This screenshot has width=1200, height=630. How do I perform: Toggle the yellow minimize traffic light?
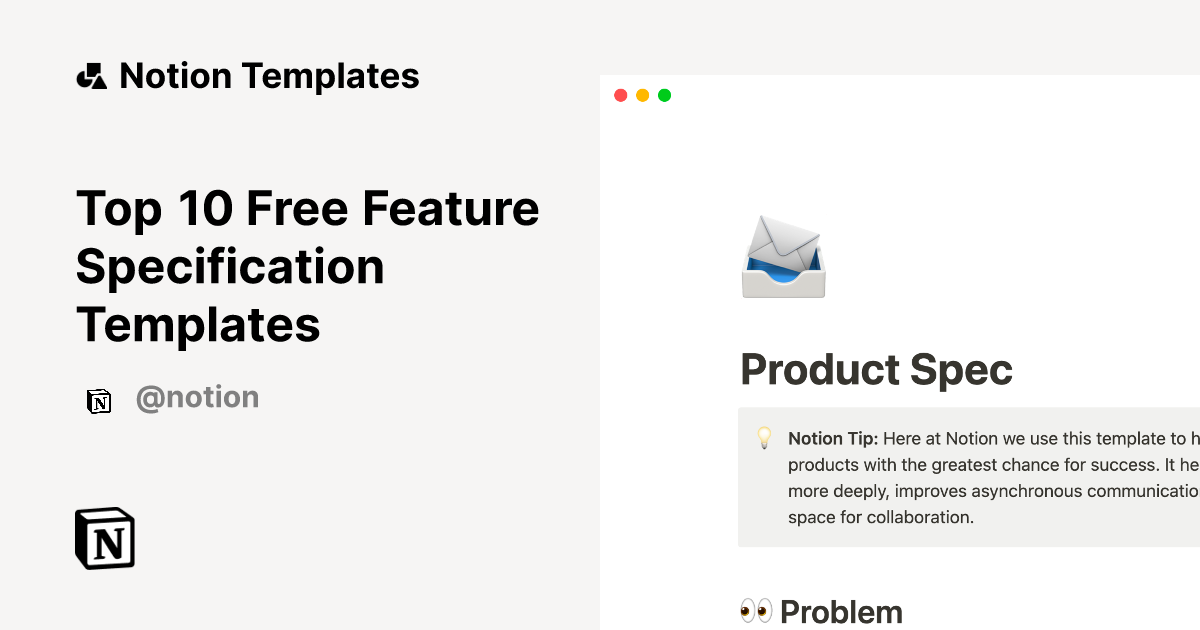(x=643, y=95)
